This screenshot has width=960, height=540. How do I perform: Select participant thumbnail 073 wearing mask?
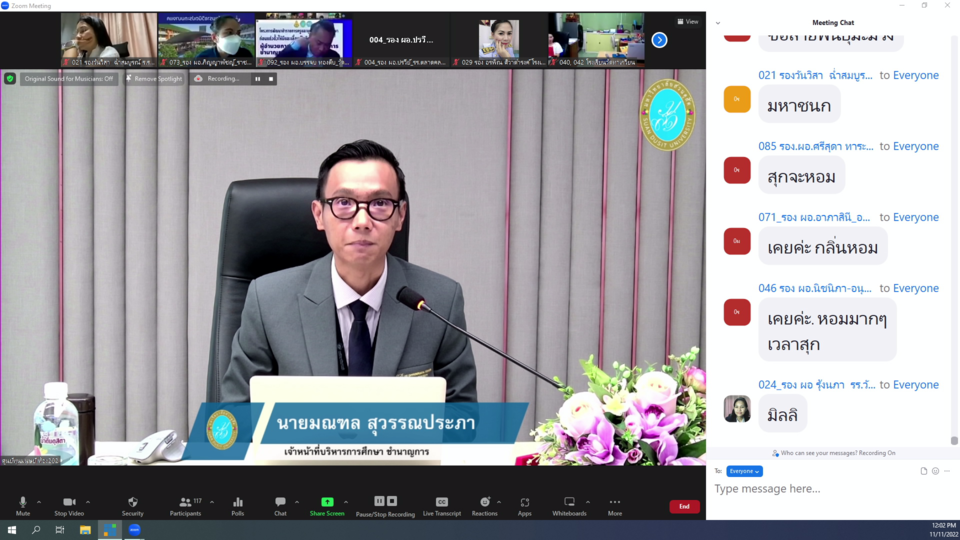coord(206,40)
